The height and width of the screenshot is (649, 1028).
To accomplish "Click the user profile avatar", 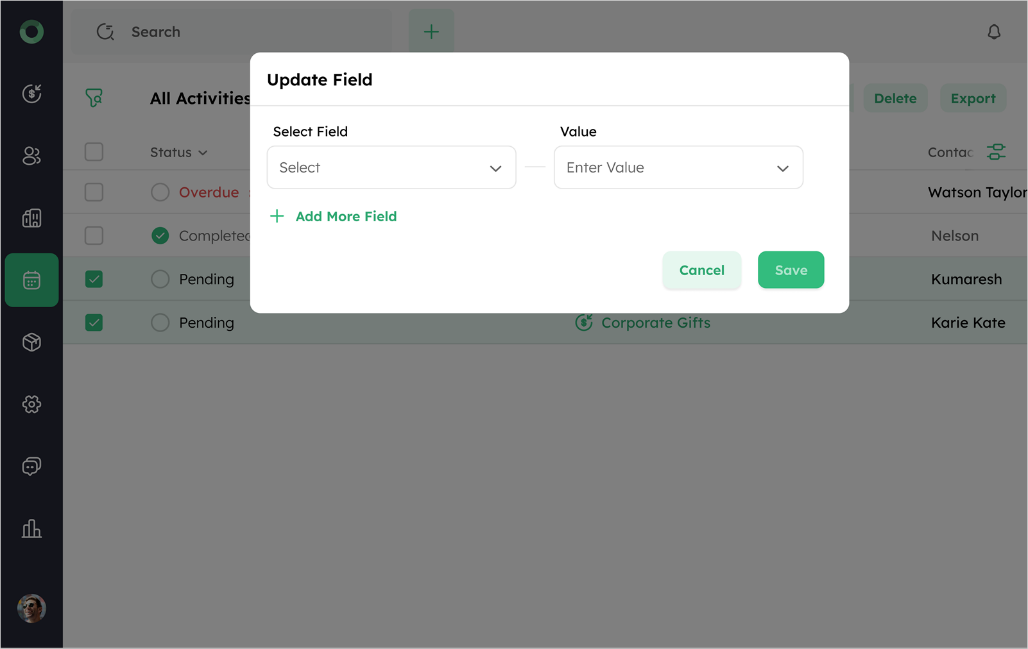I will 31,608.
